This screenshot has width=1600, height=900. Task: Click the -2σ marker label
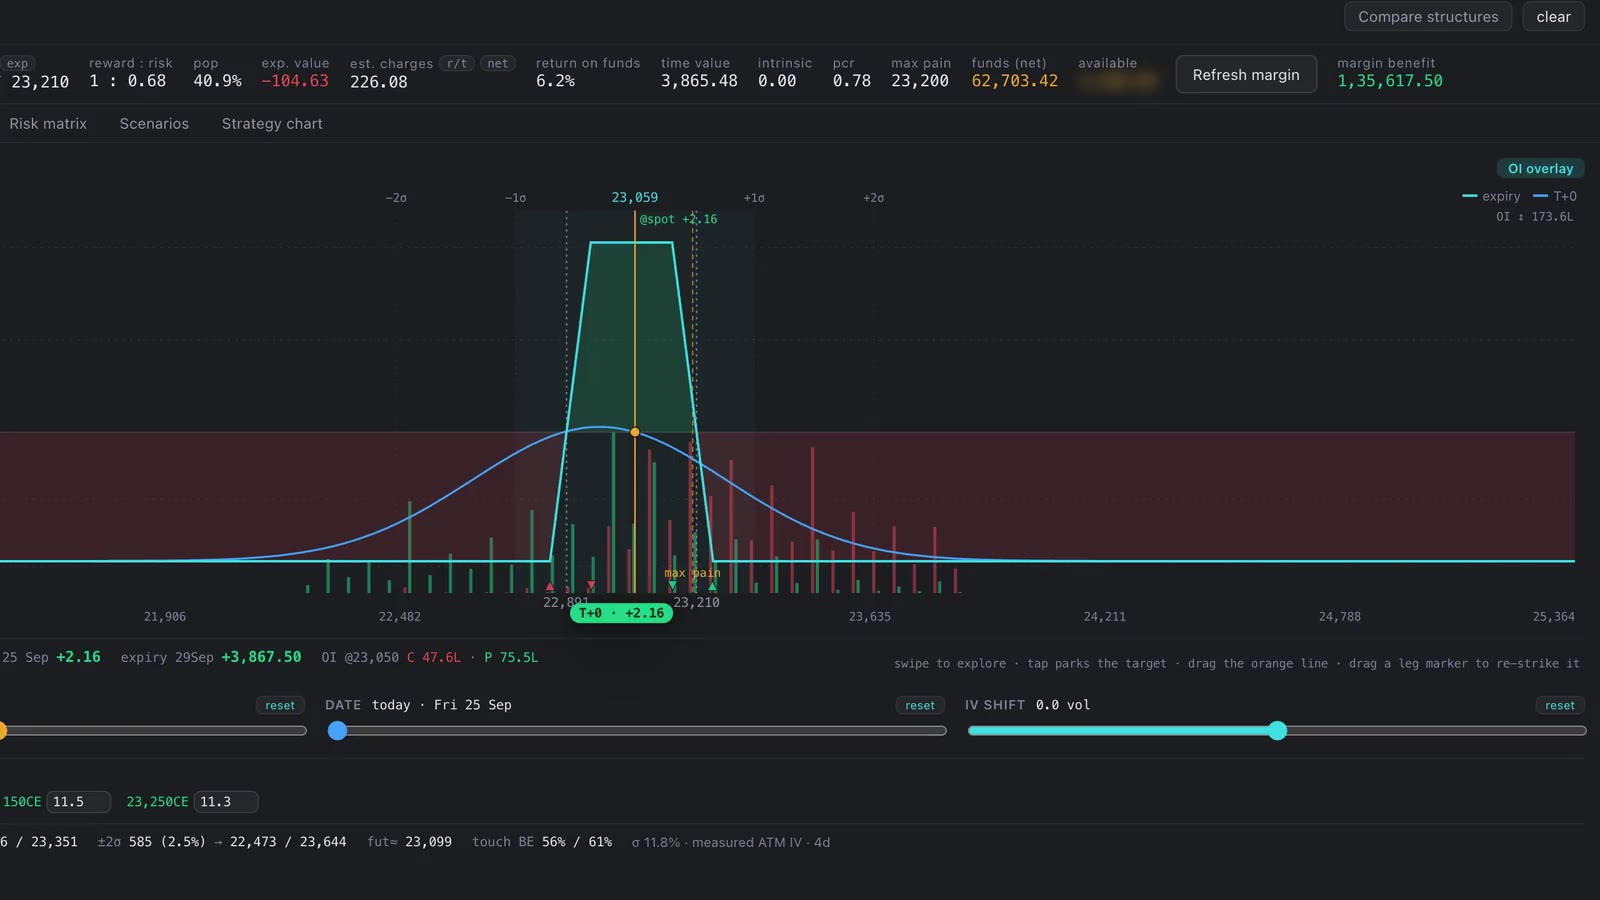tap(396, 198)
